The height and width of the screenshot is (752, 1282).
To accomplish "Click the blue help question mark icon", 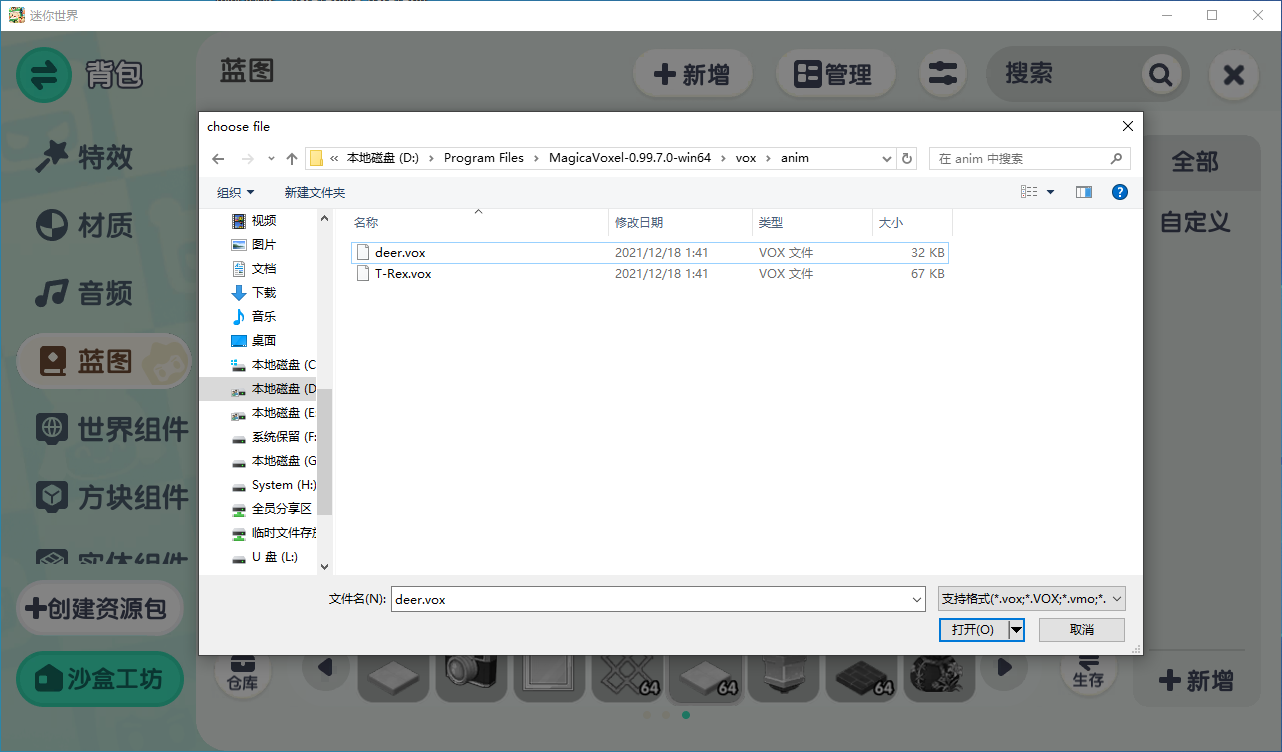I will 1120,192.
